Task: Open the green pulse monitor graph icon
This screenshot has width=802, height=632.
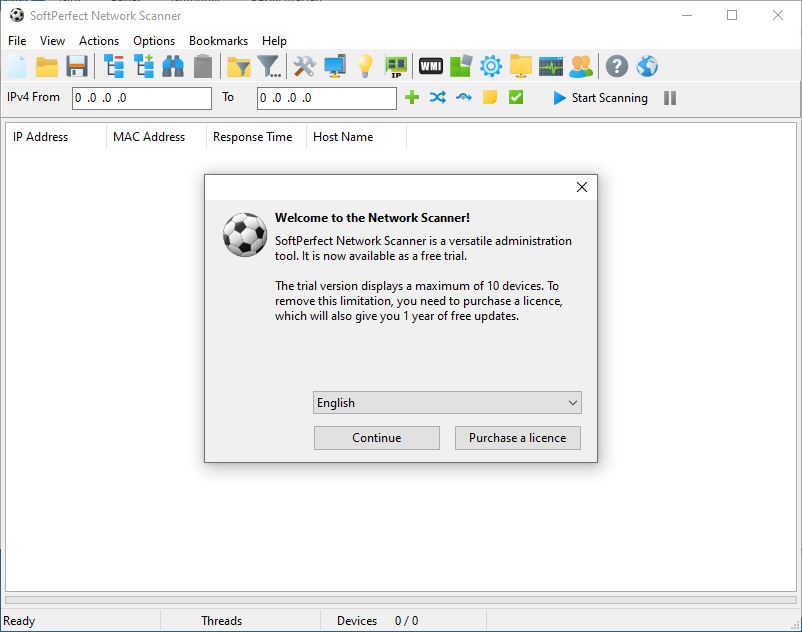Action: click(551, 66)
